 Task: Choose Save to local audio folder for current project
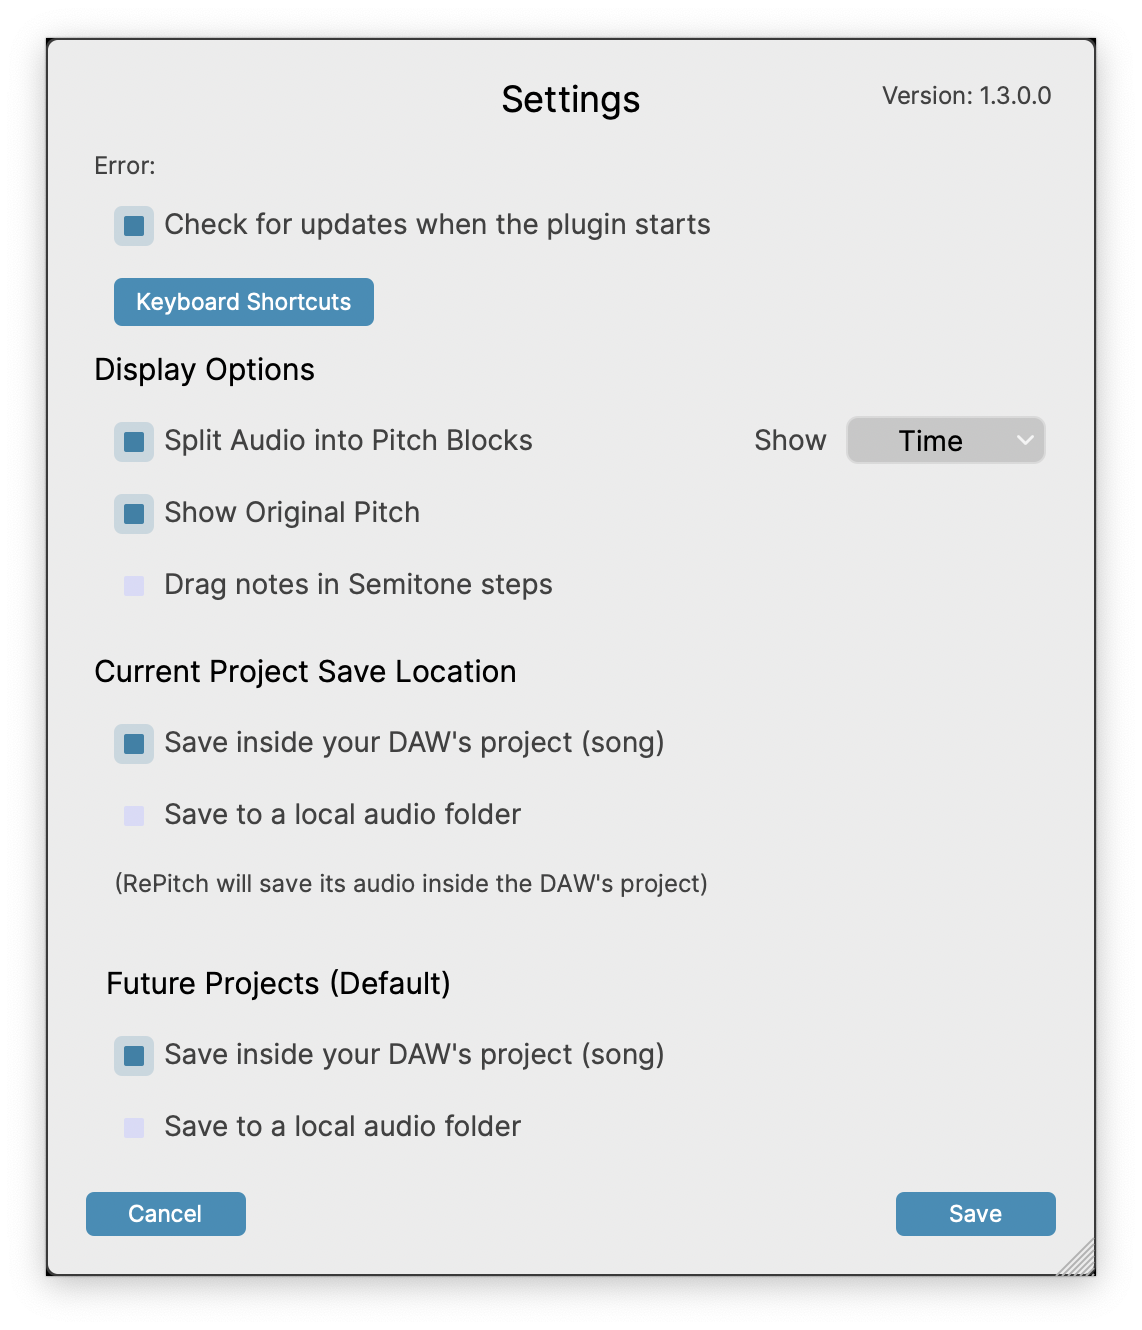coord(134,816)
